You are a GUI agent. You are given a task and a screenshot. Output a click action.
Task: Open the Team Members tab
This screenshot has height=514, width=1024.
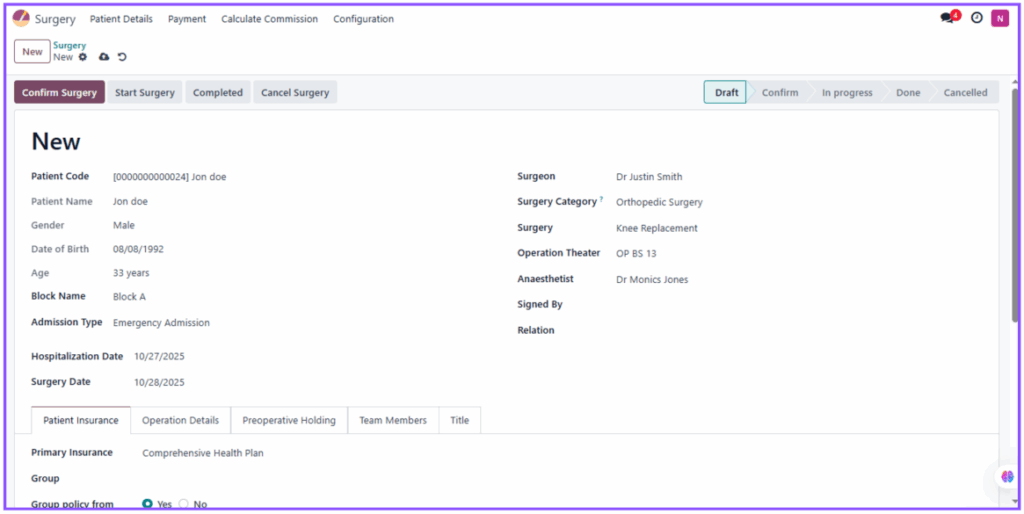(393, 420)
